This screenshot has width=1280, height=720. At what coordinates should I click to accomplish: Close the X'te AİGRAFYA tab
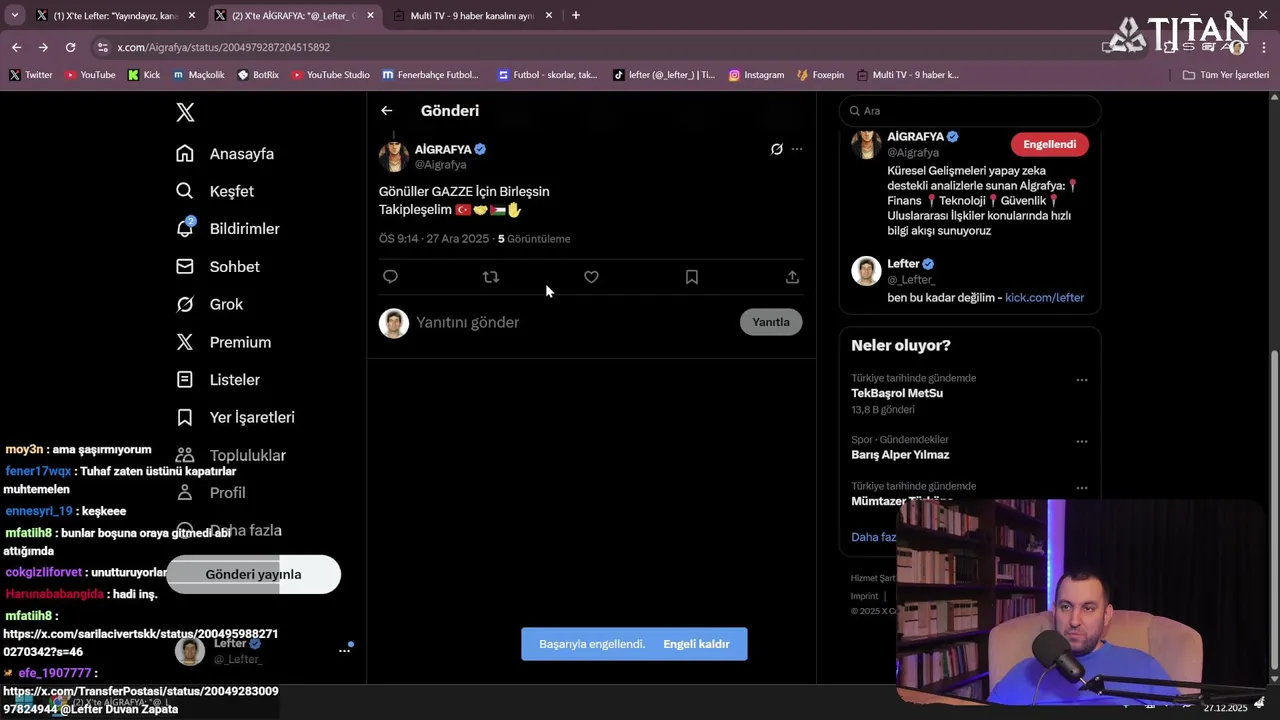pyautogui.click(x=370, y=16)
